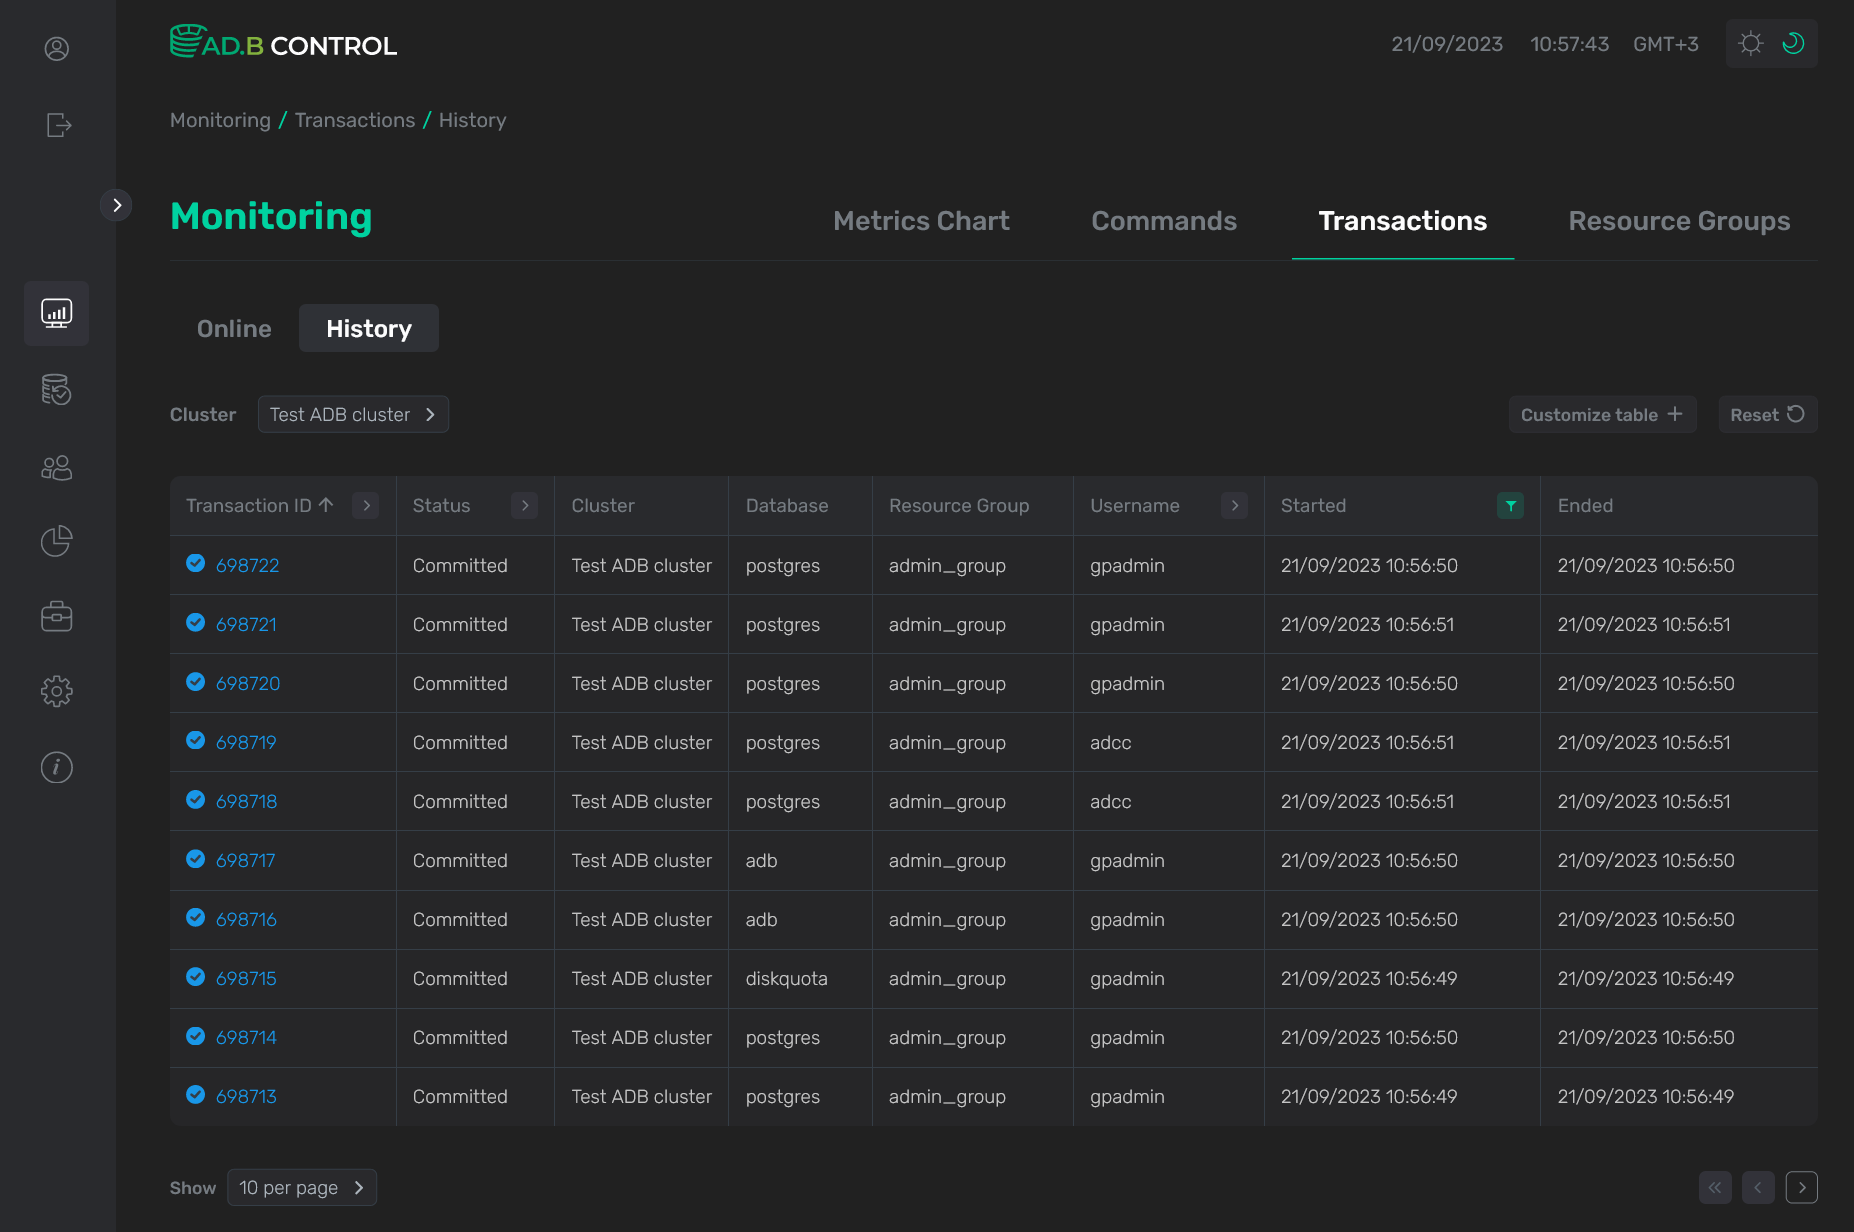
Task: Select the database status icon in sidebar
Action: point(56,390)
